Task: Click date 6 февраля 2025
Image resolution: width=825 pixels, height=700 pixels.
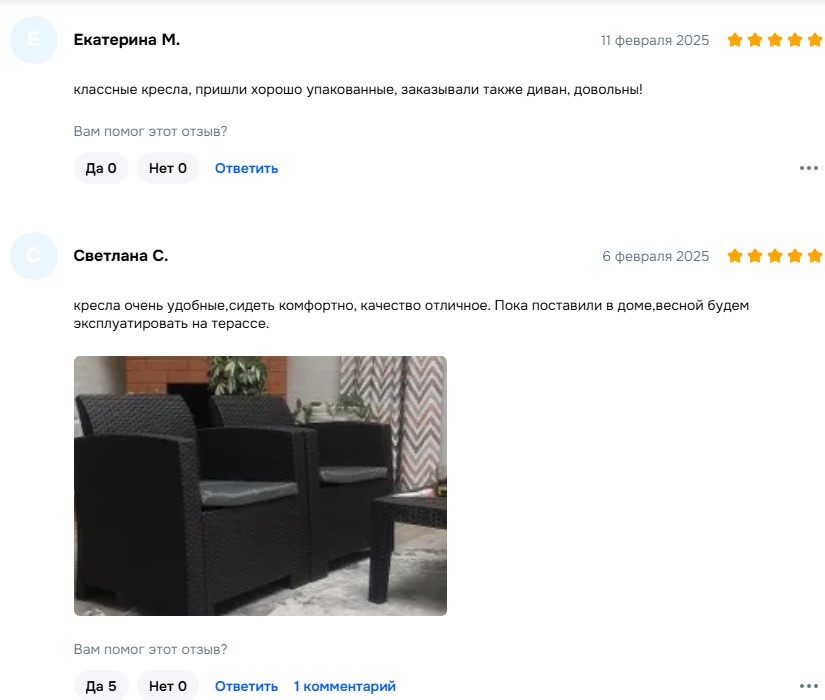Action: (x=656, y=256)
